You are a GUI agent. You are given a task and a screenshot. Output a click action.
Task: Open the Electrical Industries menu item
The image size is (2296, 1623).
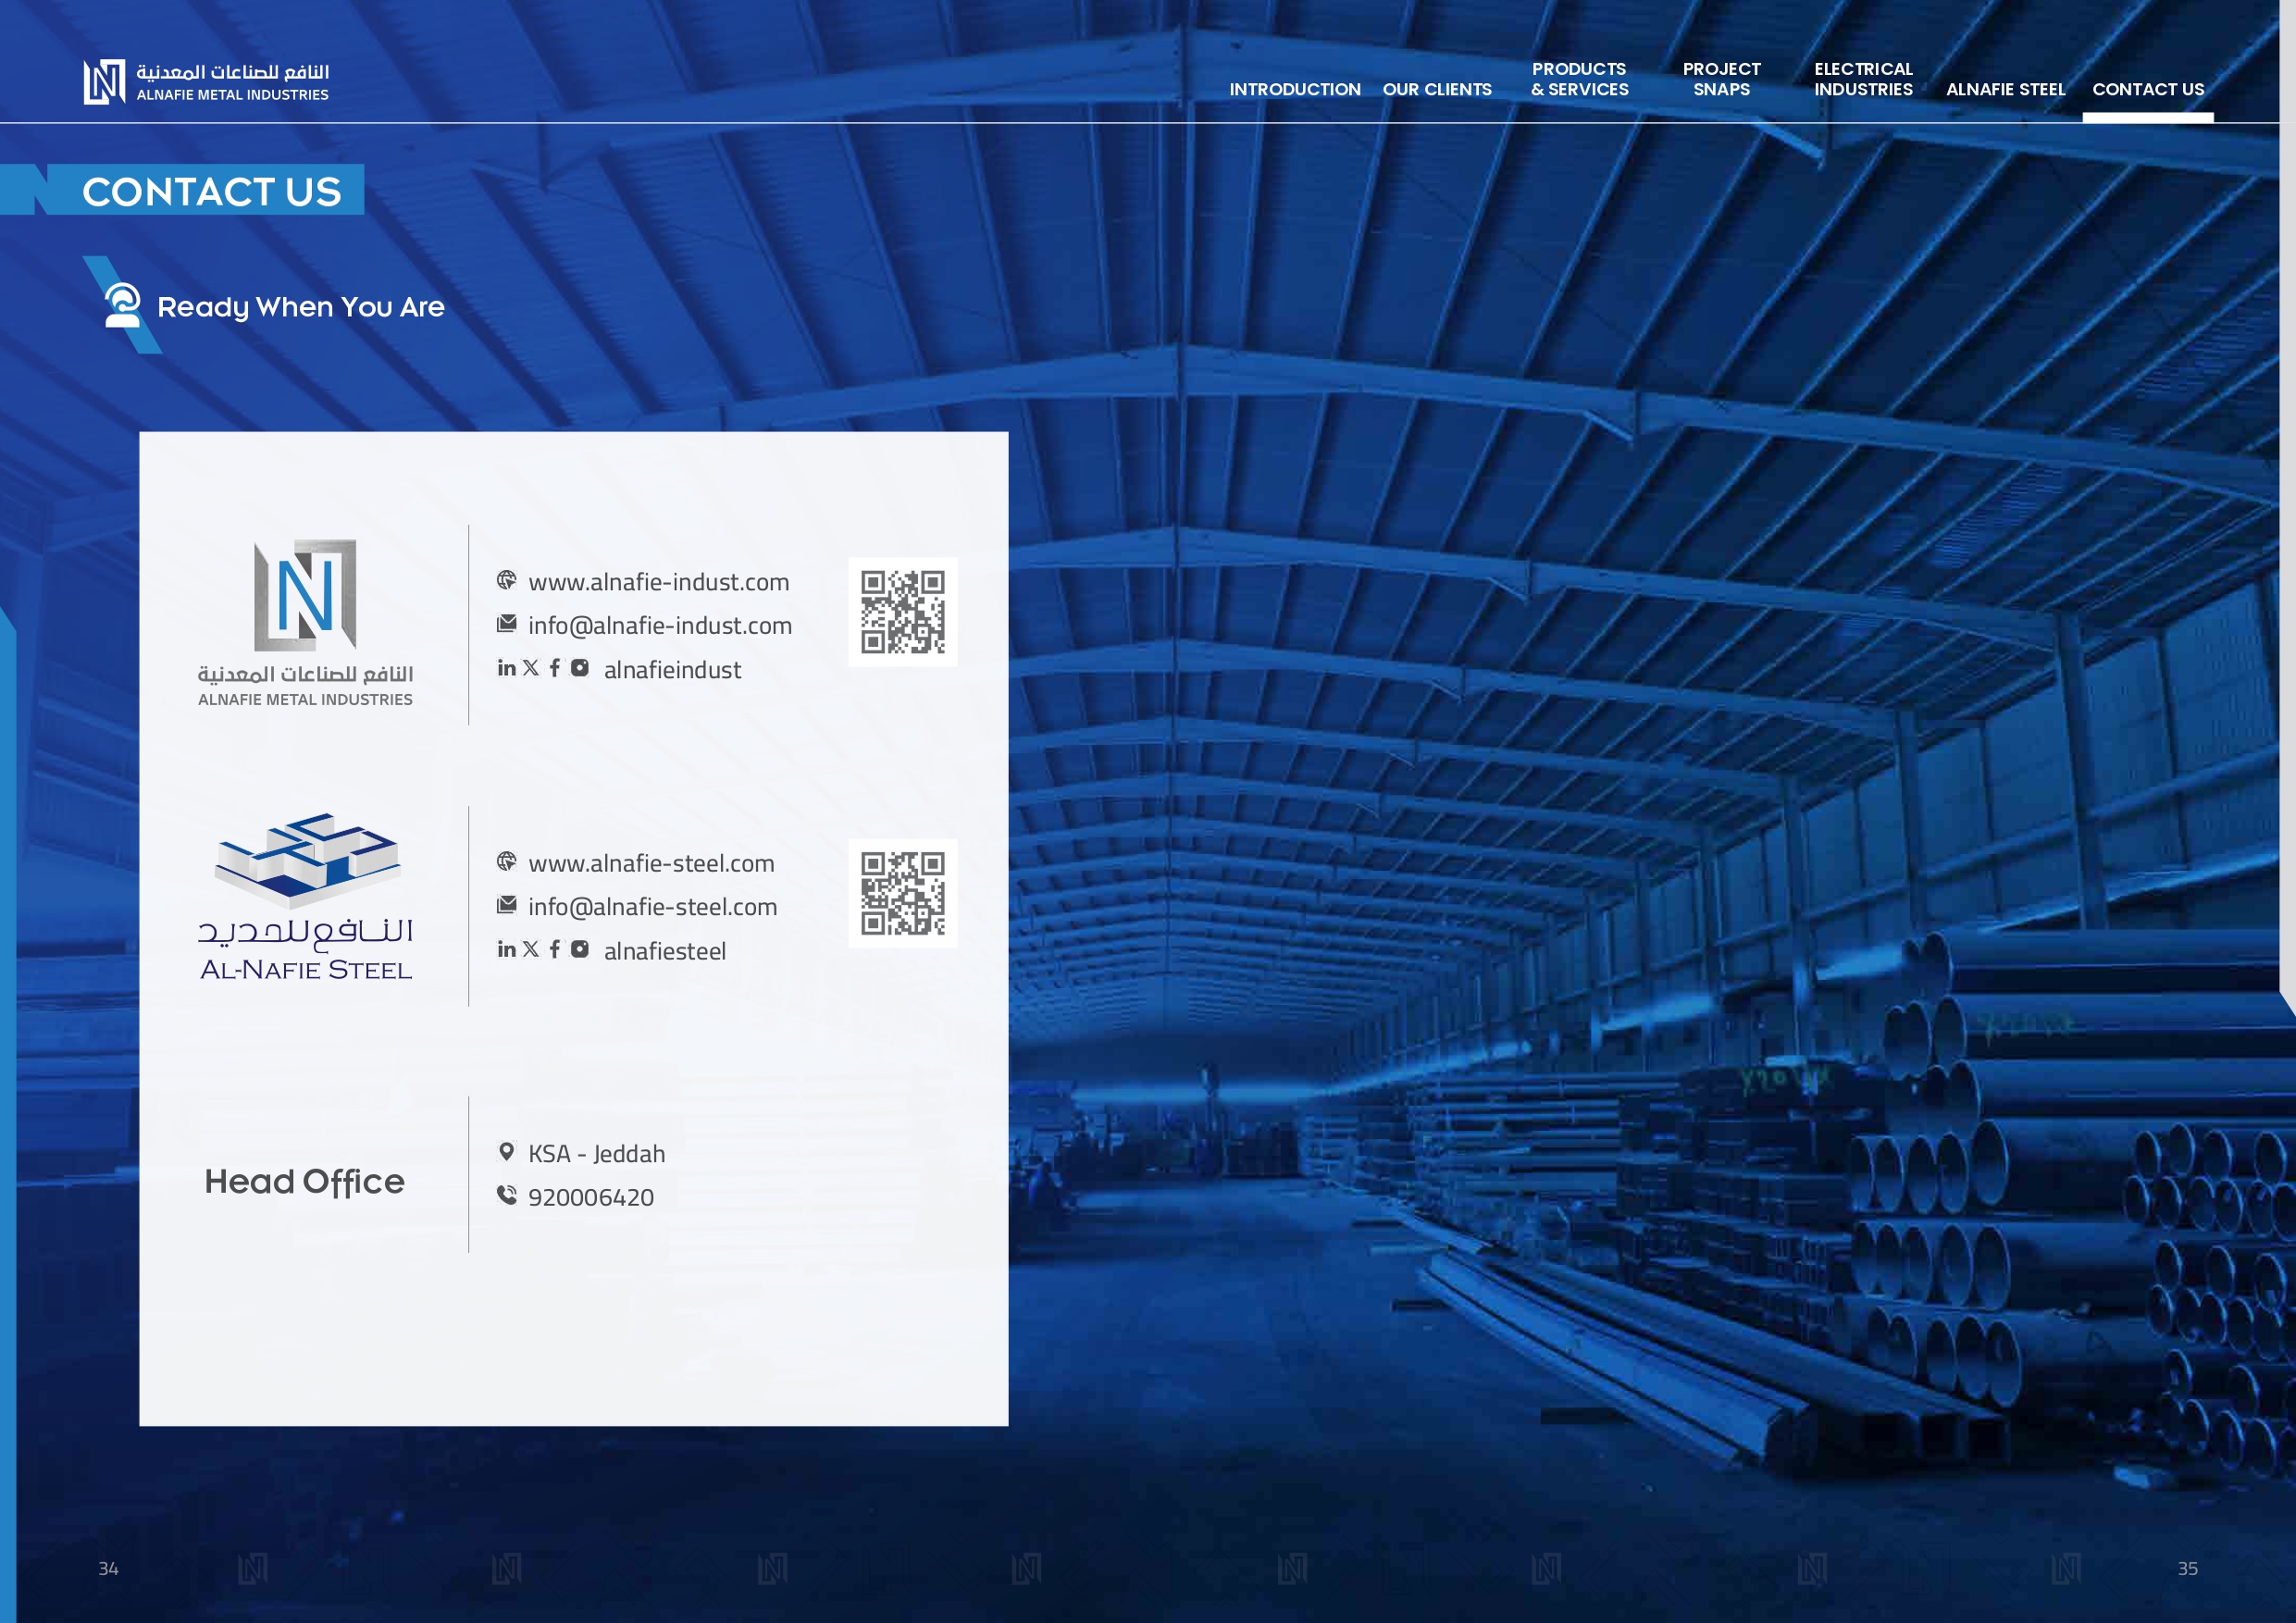[x=1863, y=79]
